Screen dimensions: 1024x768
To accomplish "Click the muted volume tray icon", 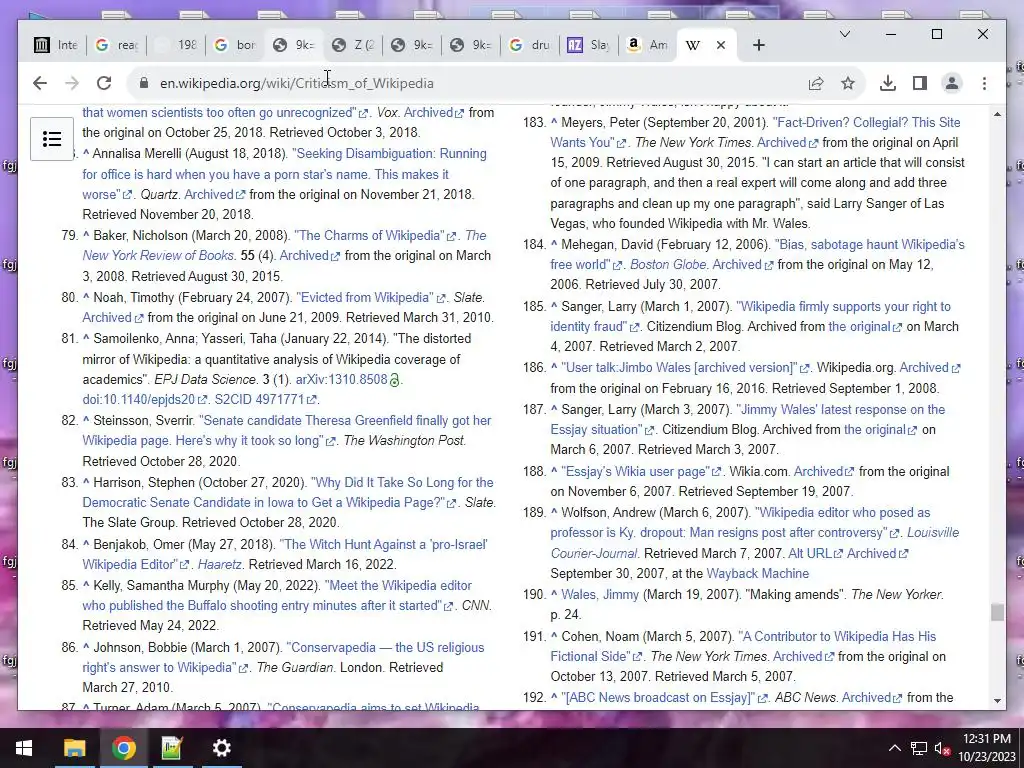I will point(942,748).
